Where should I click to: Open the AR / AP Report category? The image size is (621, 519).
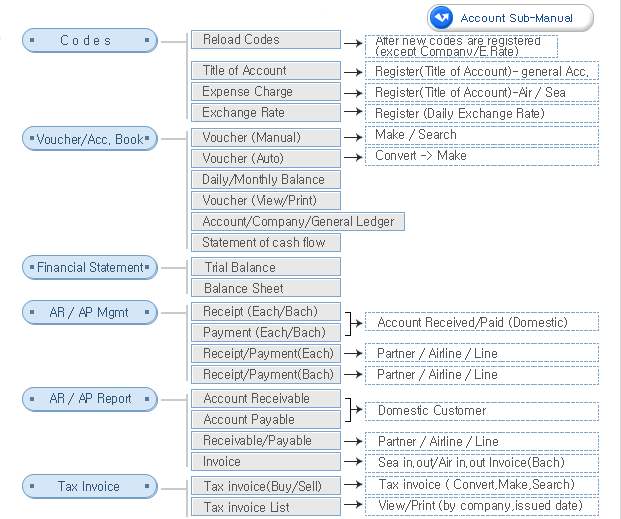click(x=90, y=398)
